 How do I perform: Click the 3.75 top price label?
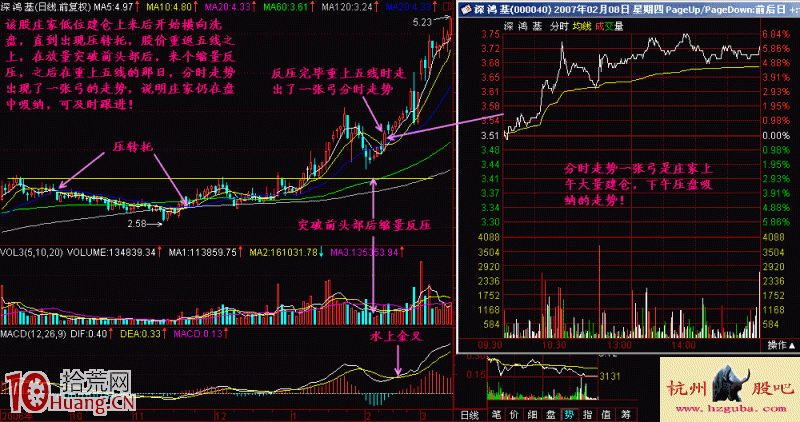coord(490,34)
